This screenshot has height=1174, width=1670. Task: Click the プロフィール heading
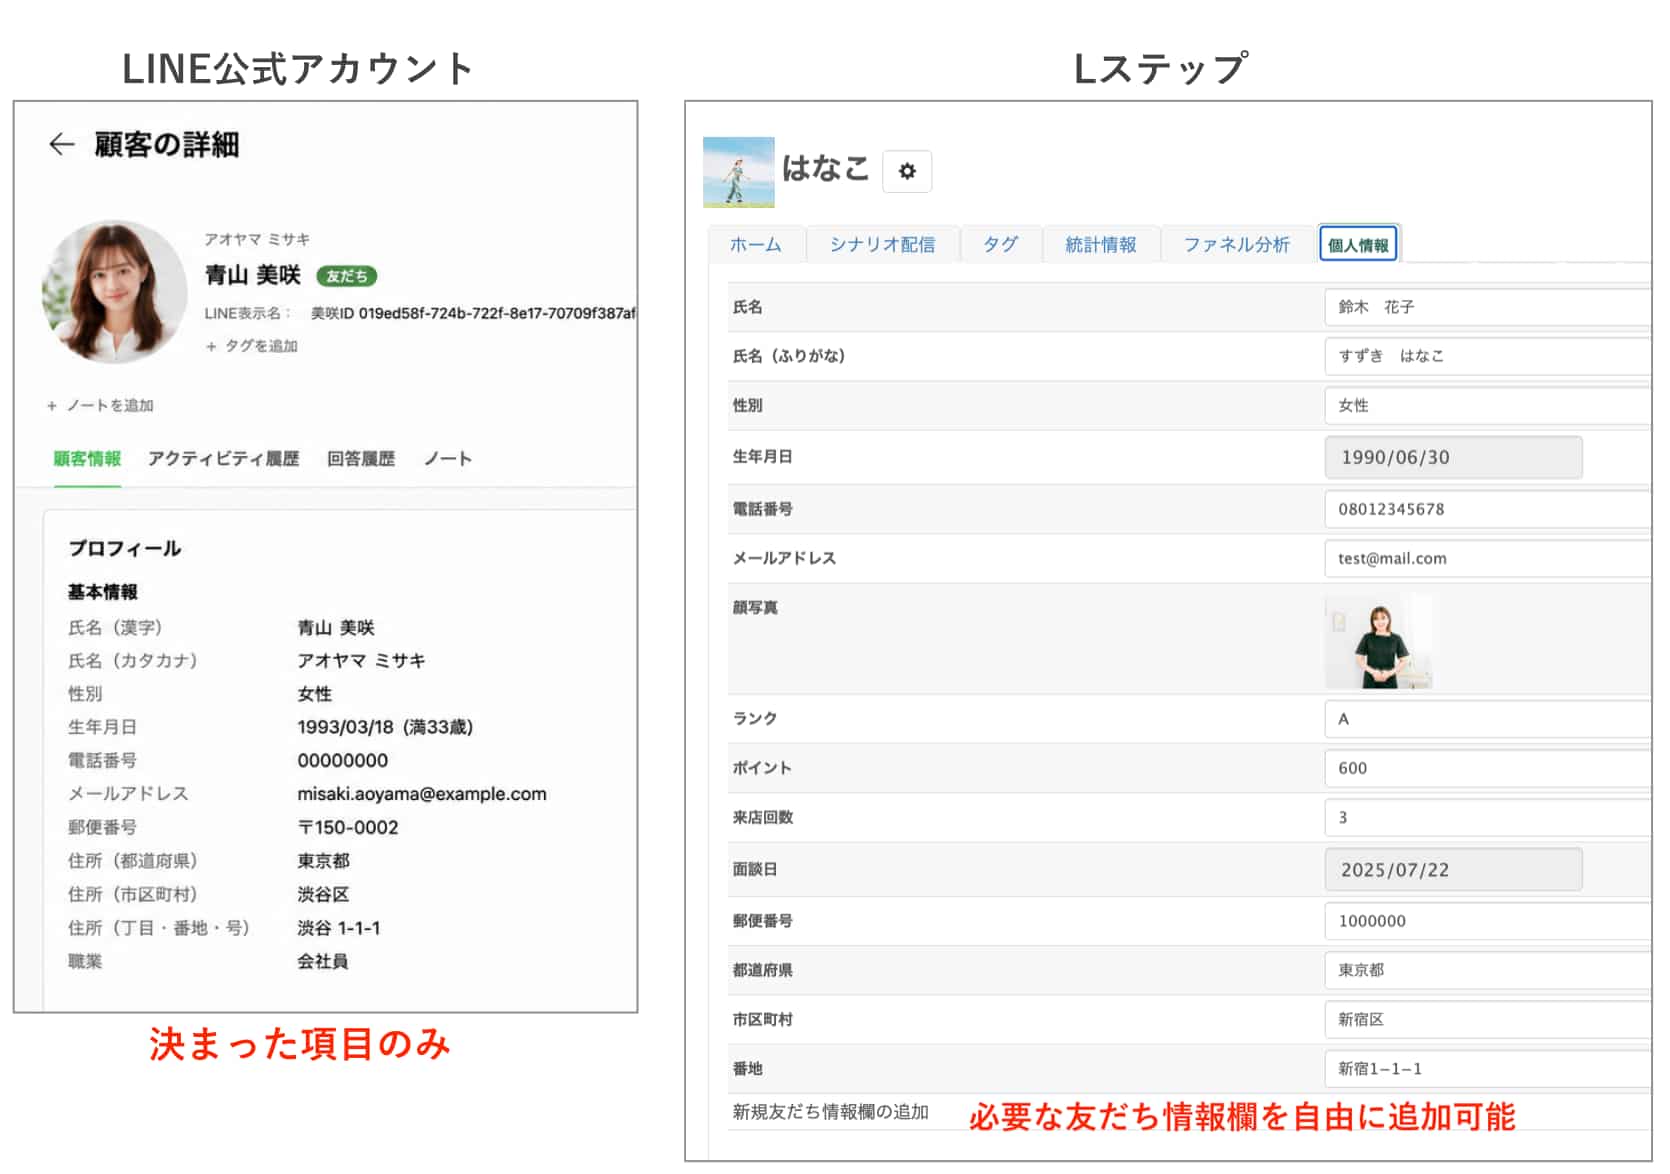pos(125,548)
